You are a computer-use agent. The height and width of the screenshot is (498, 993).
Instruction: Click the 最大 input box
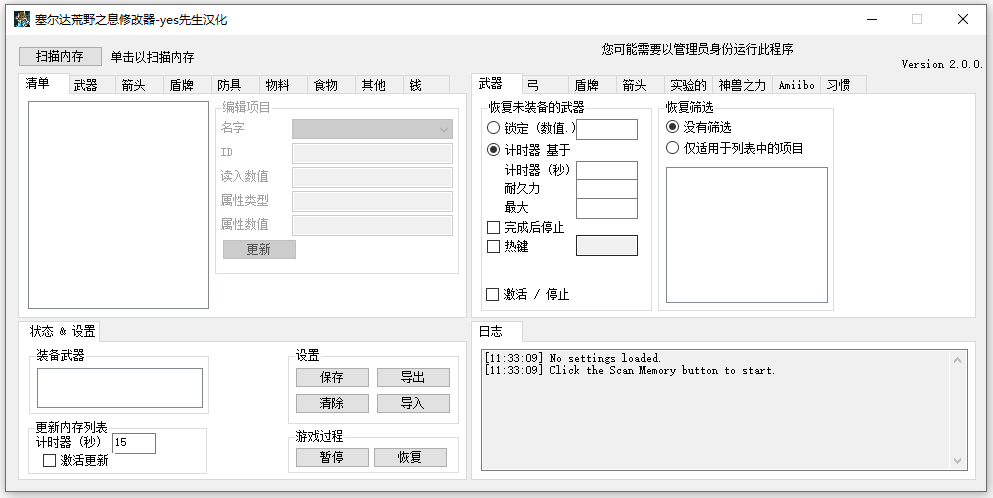(x=607, y=208)
